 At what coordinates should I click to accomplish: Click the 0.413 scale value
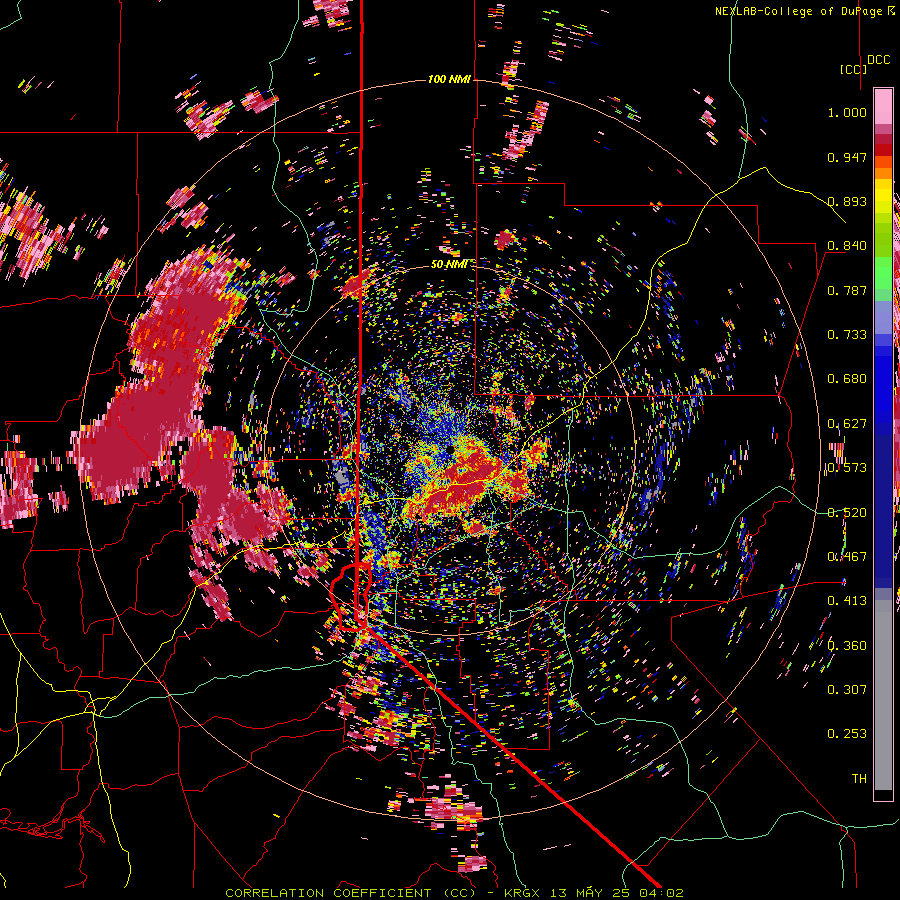847,601
